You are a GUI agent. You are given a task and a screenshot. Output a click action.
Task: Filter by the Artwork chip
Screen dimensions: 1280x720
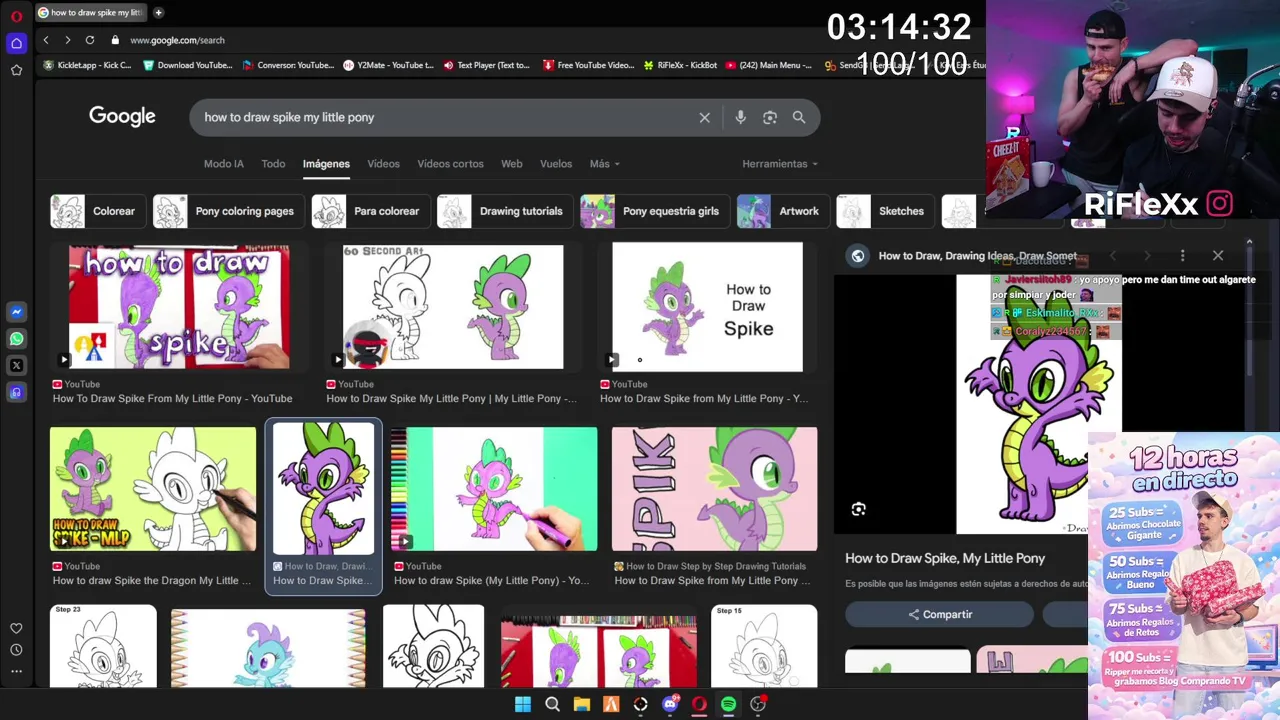(x=781, y=211)
